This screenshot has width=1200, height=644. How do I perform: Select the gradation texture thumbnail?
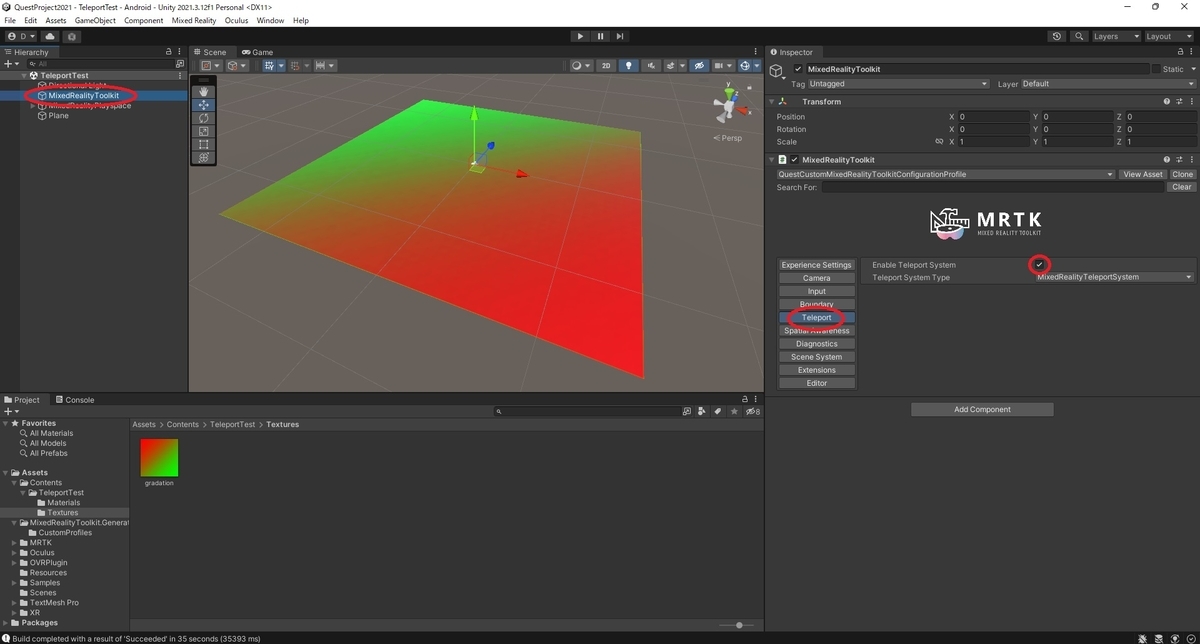[x=158, y=458]
